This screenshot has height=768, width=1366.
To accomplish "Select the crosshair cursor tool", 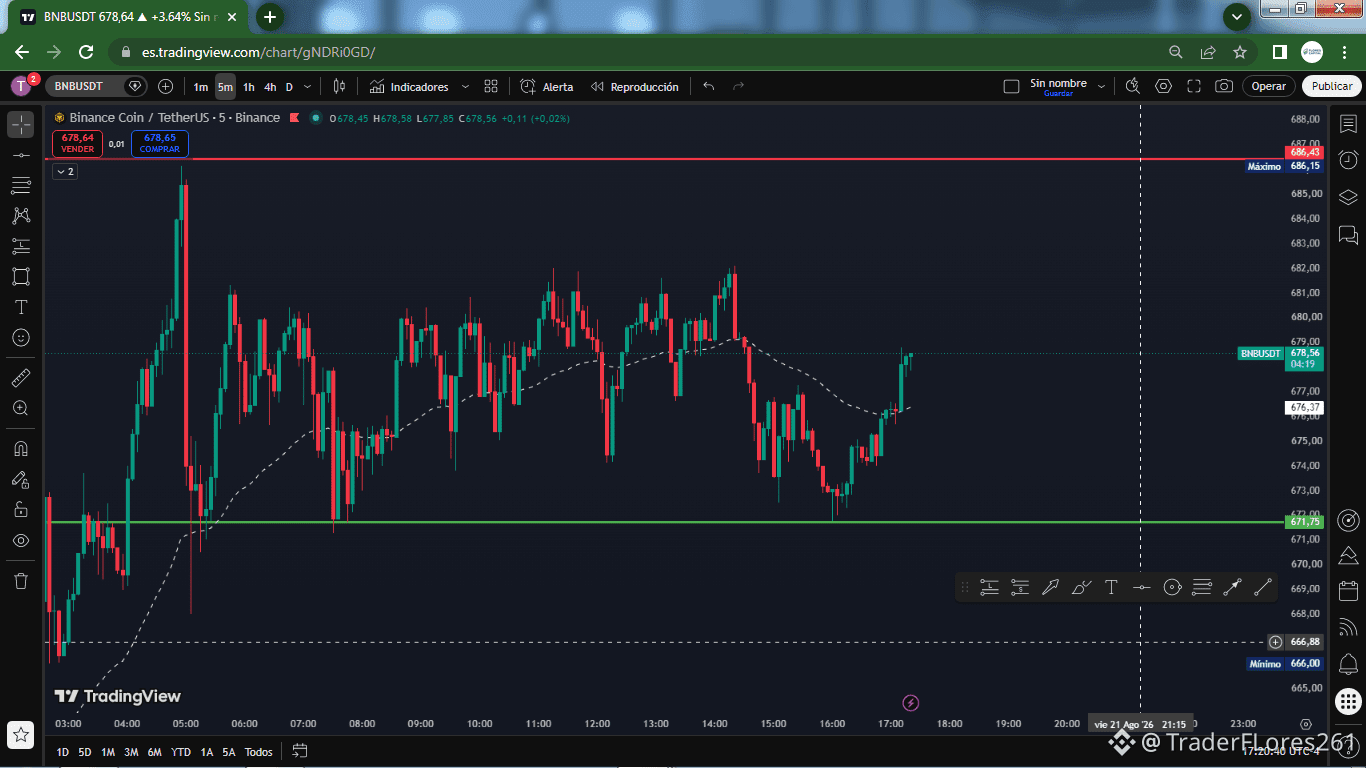I will (x=21, y=125).
